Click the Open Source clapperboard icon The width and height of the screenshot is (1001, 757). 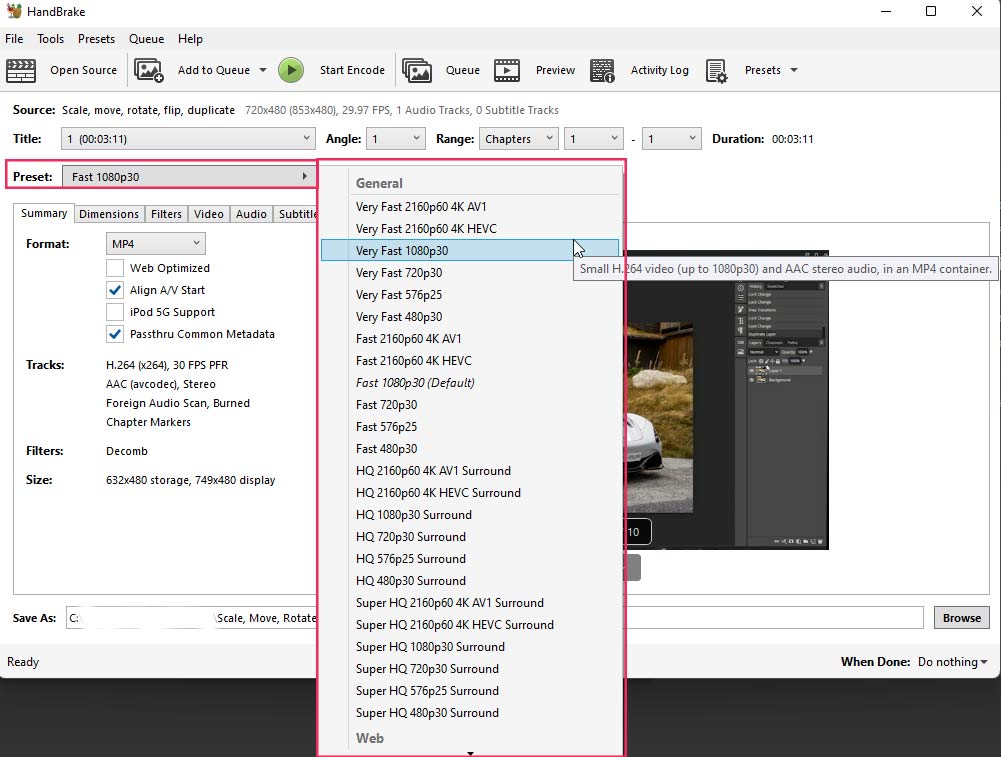21,70
